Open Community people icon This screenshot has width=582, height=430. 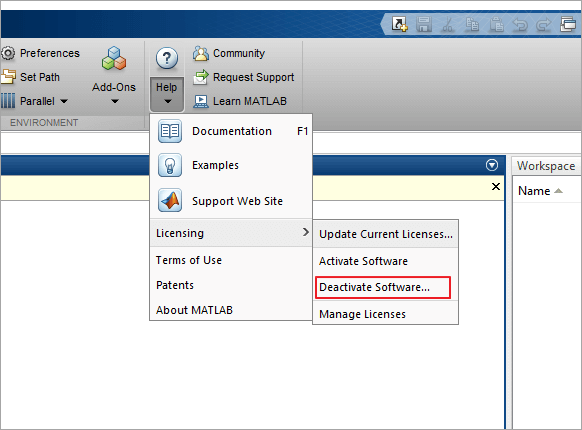coord(201,53)
